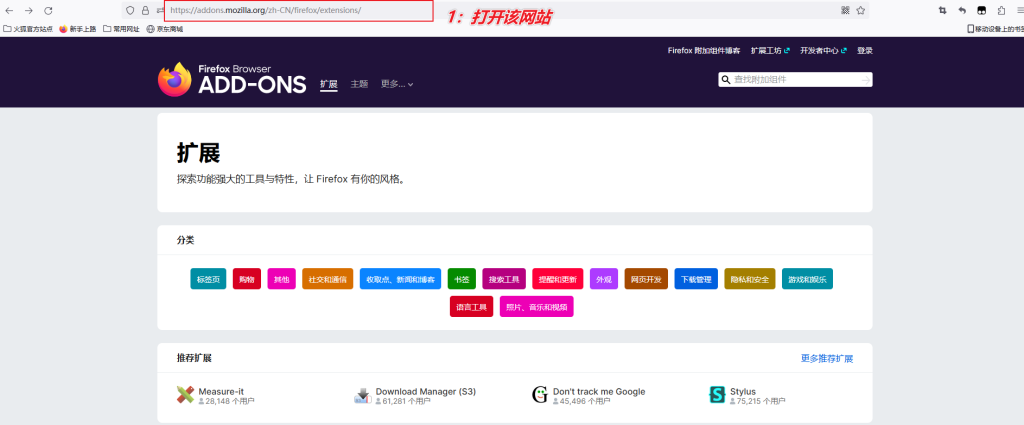1024x425 pixels.
Task: Select the 外观 category
Action: click(604, 279)
